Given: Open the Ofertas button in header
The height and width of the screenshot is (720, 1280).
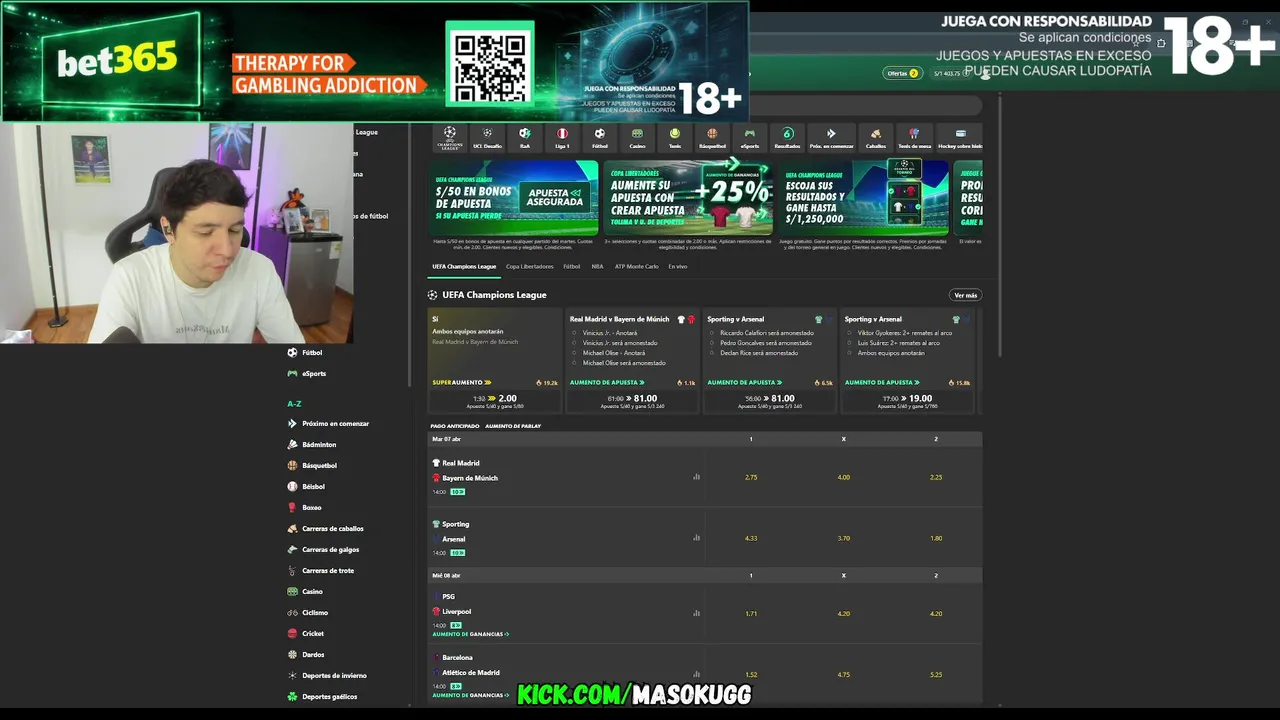Looking at the screenshot, I should 901,73.
